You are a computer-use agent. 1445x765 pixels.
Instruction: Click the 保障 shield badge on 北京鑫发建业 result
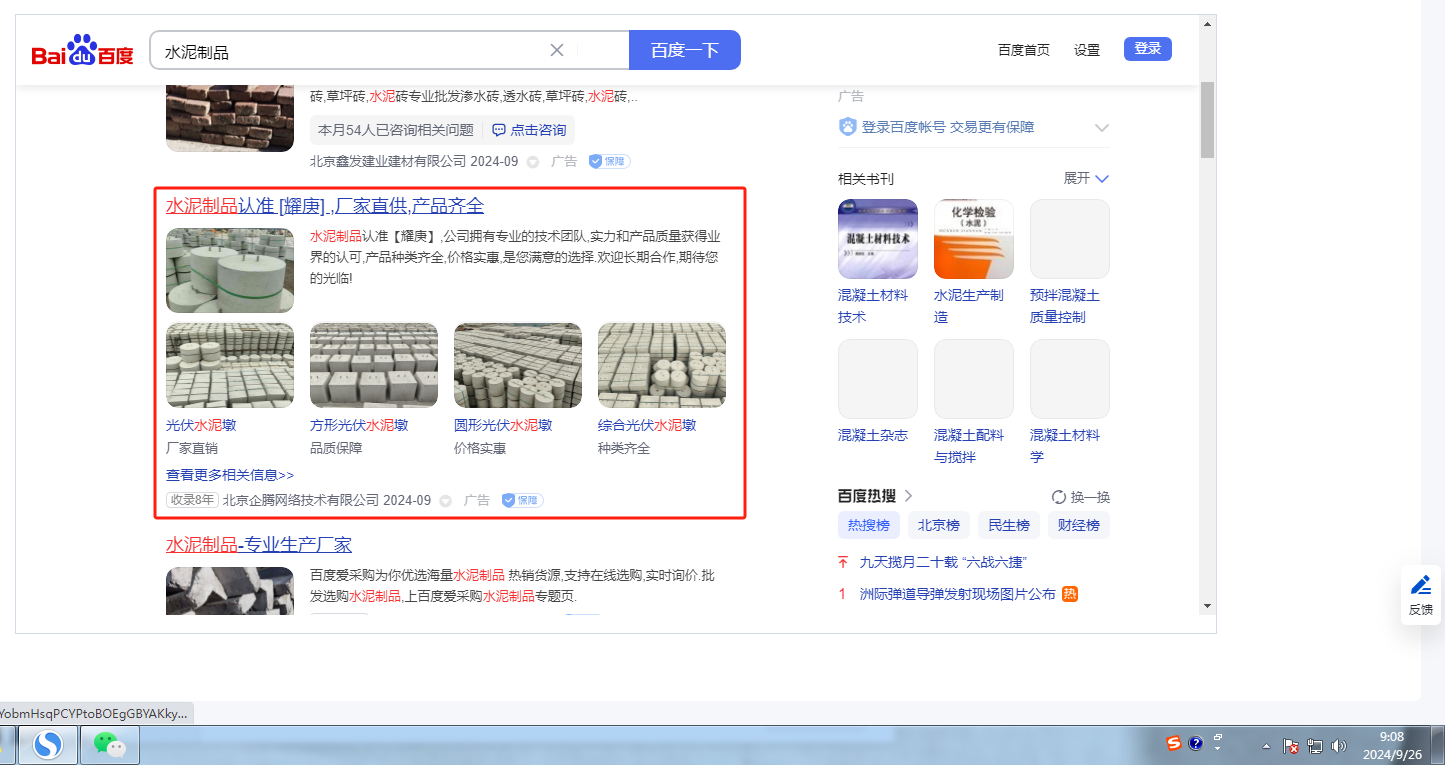coord(609,161)
